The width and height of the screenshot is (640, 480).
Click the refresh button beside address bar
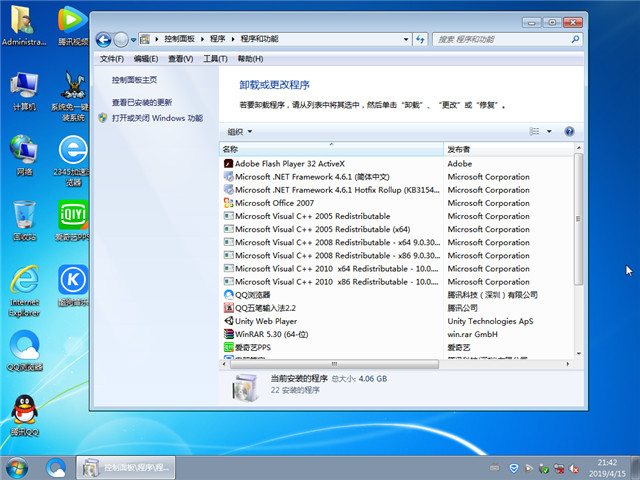(420, 39)
